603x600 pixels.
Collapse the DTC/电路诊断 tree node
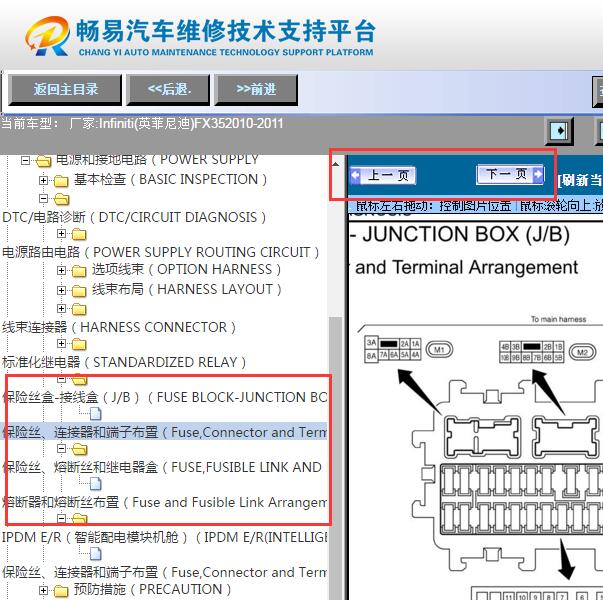pyautogui.click(x=43, y=198)
